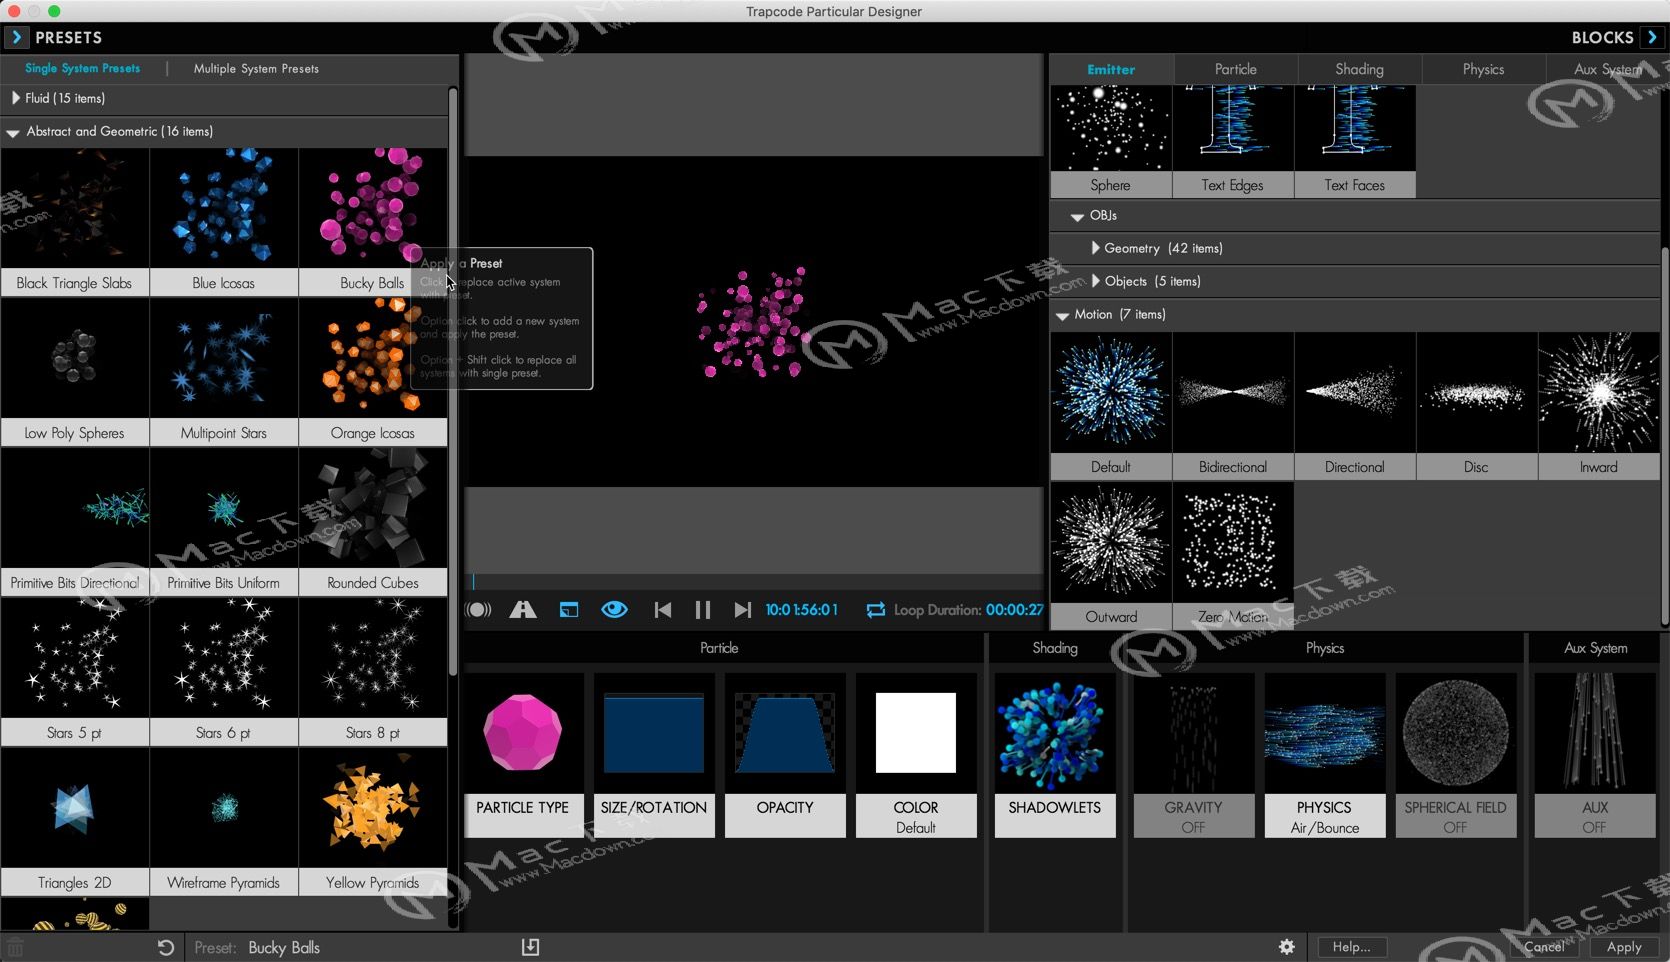Open the Shadowlets shading block

pyautogui.click(x=1055, y=755)
